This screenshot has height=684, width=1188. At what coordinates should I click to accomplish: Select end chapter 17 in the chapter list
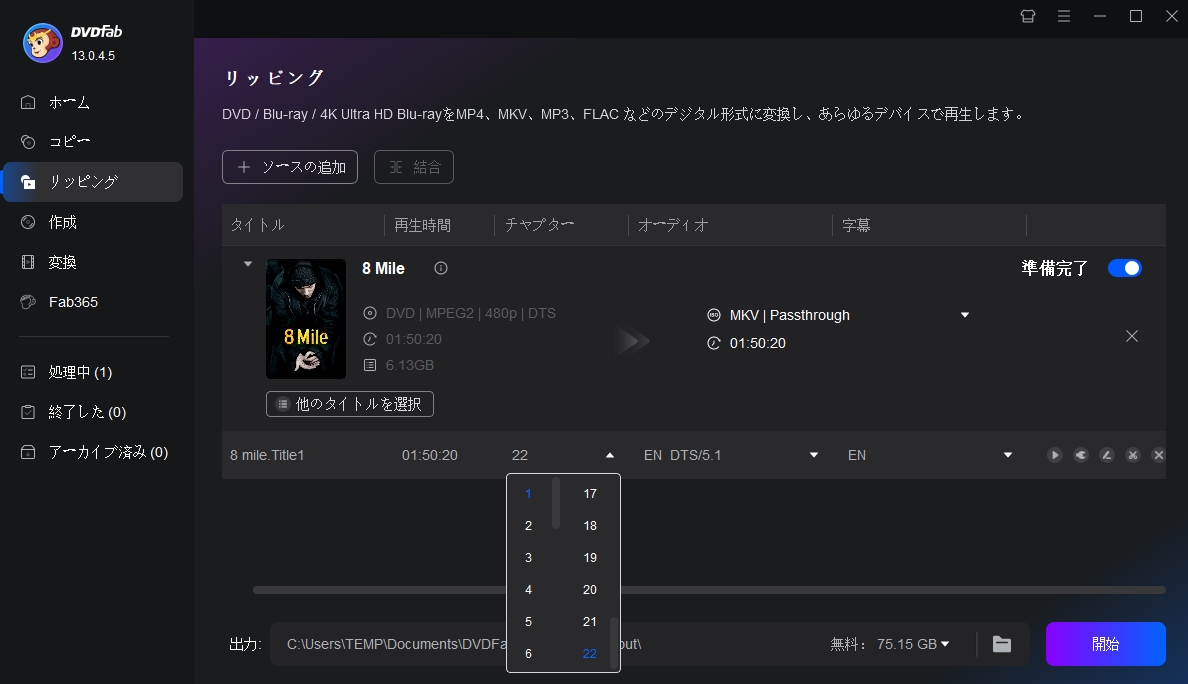(x=589, y=494)
